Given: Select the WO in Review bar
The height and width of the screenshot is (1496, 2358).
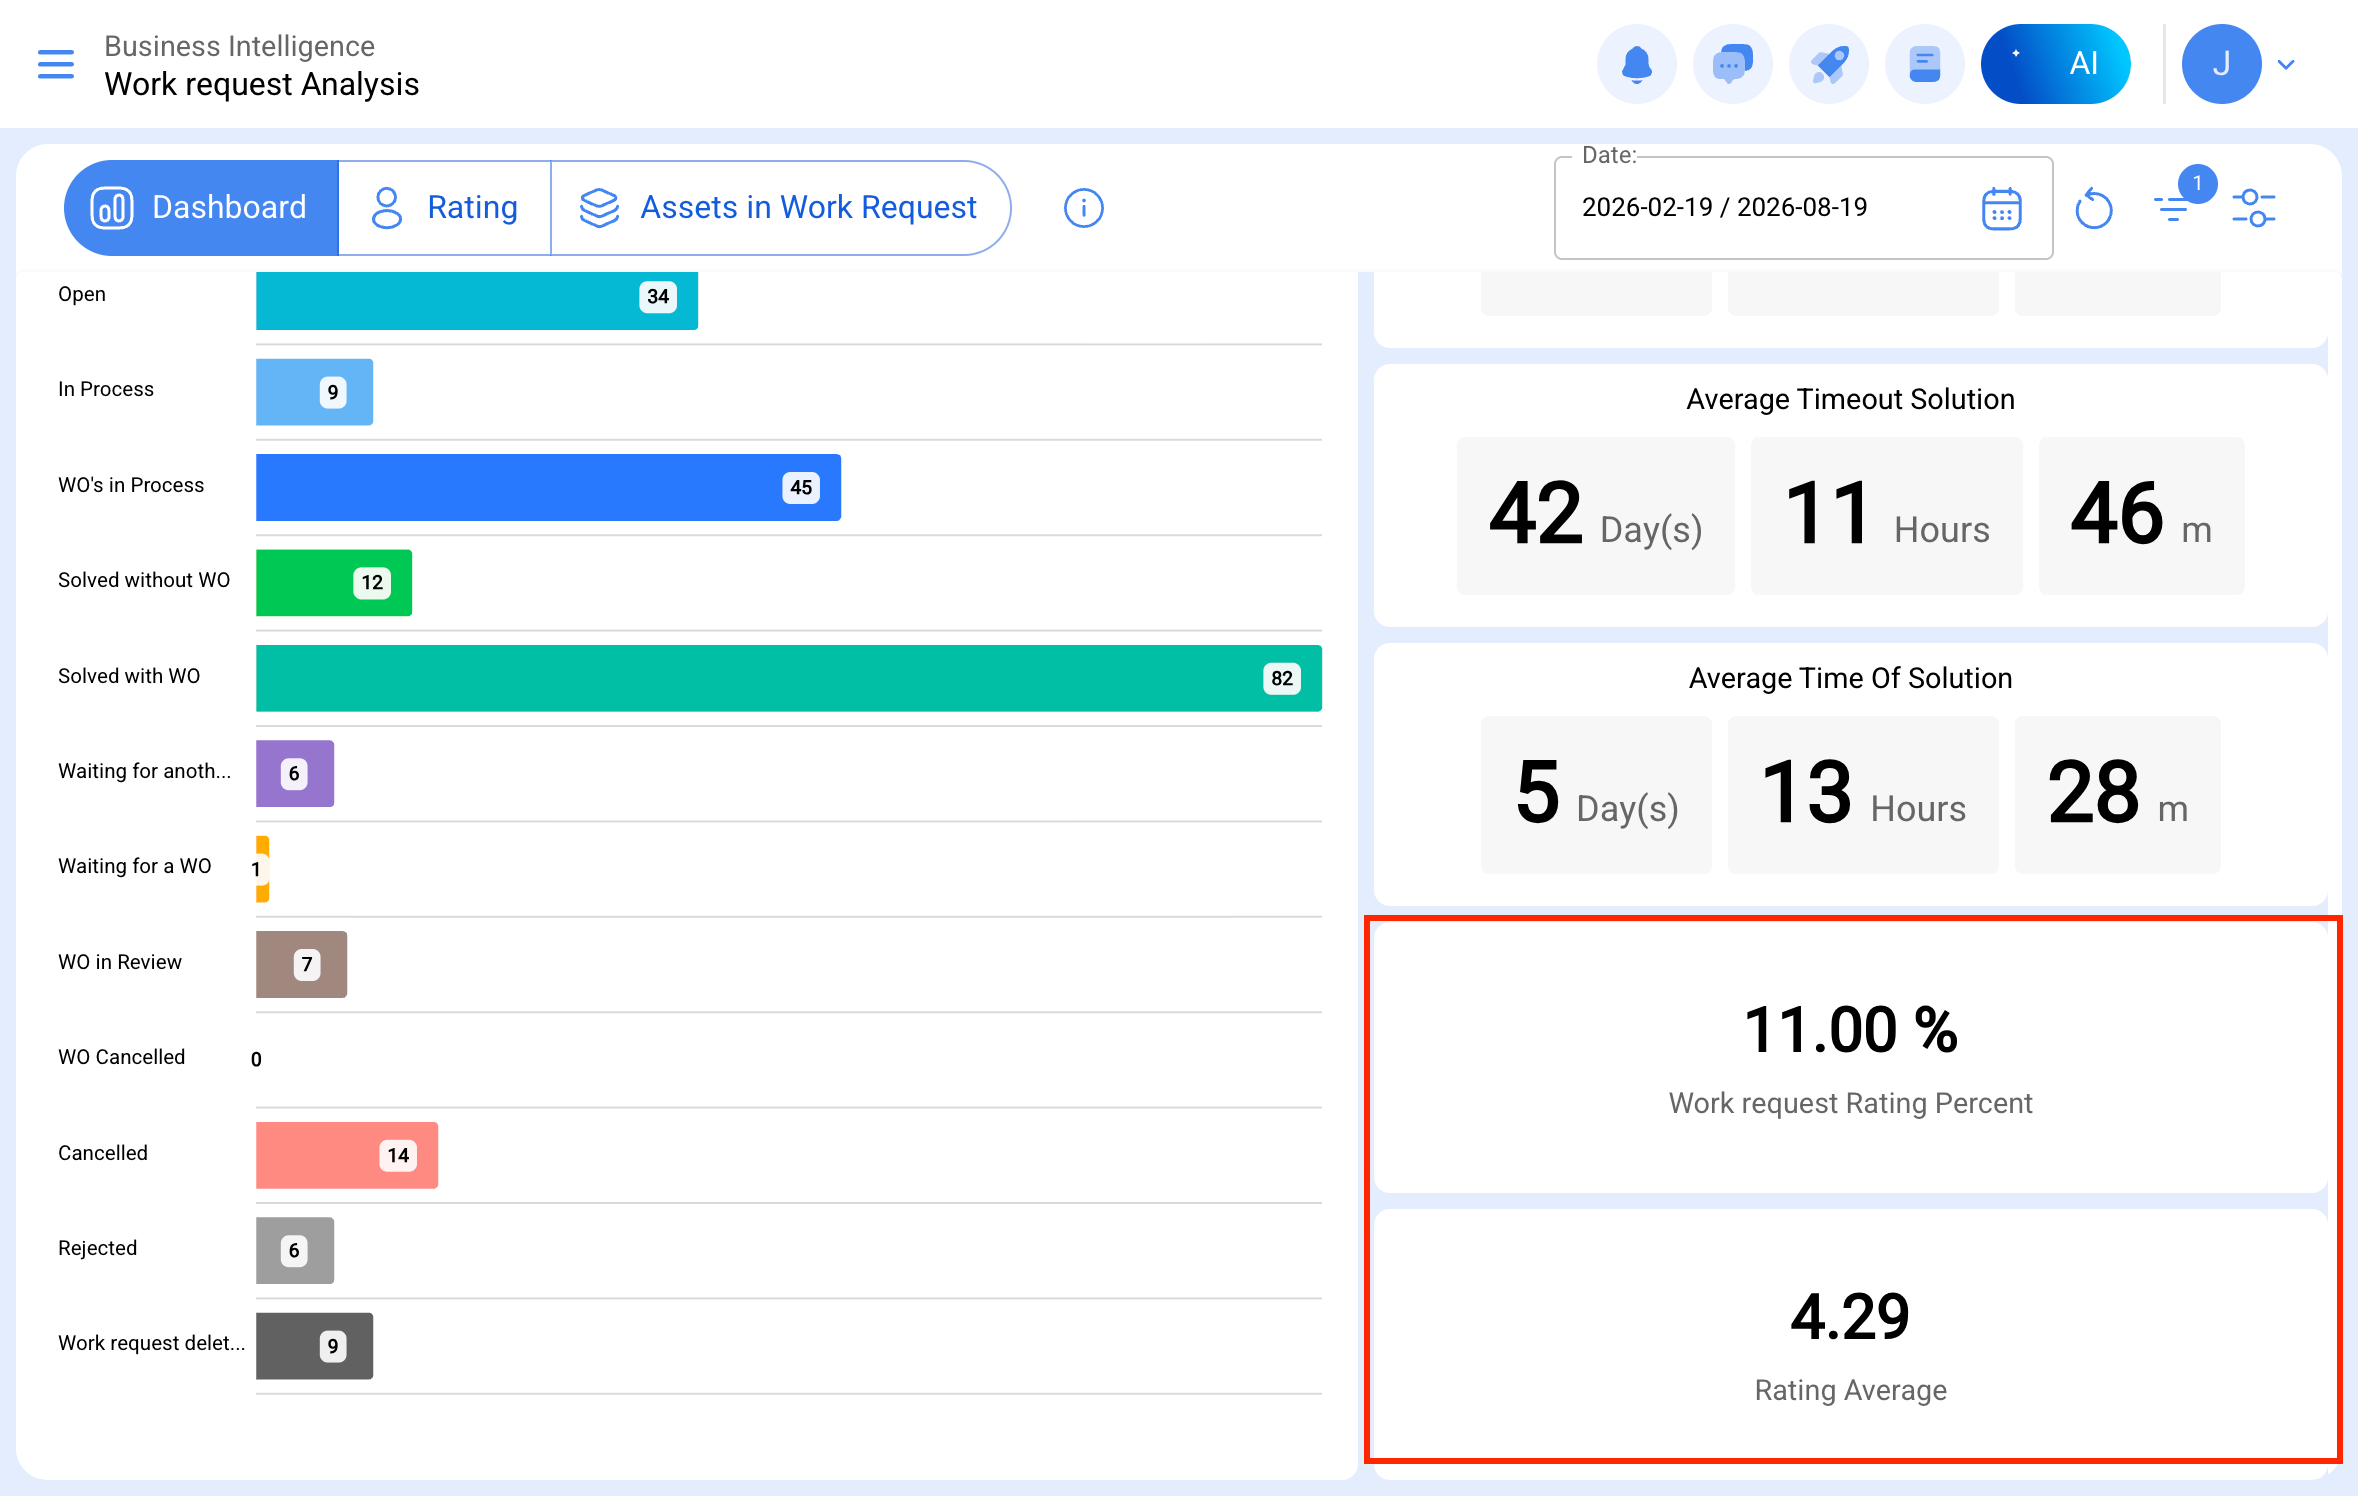Looking at the screenshot, I should coord(301,964).
